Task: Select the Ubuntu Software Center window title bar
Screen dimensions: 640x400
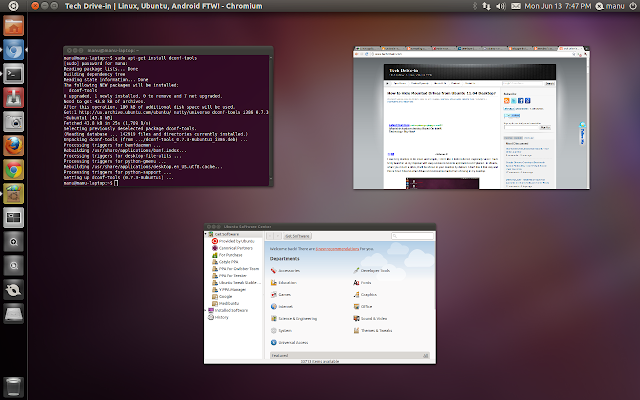Action: [320, 227]
